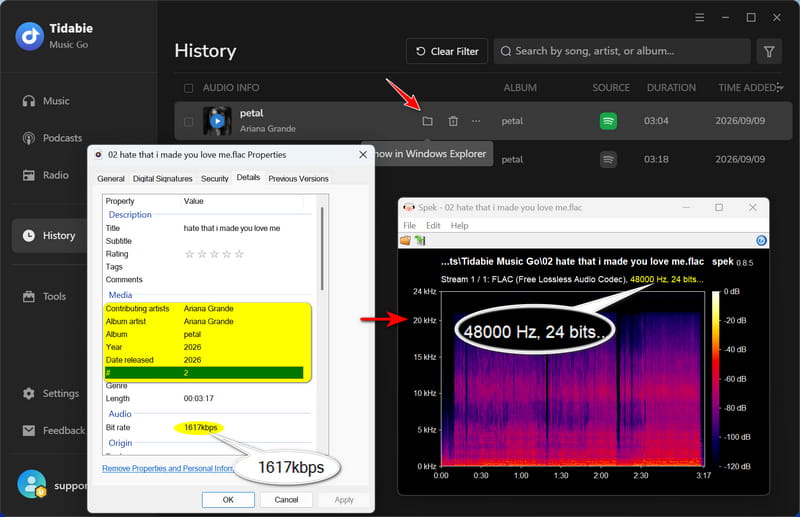
Task: Click Remove Properties and Personal Information link
Action: [x=168, y=468]
